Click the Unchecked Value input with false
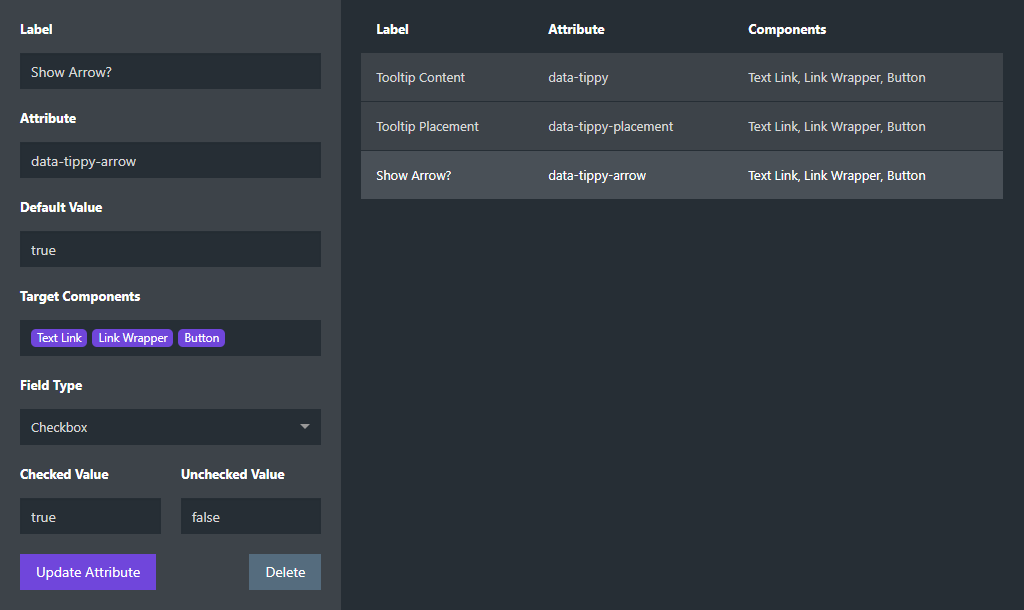1024x610 pixels. (251, 516)
